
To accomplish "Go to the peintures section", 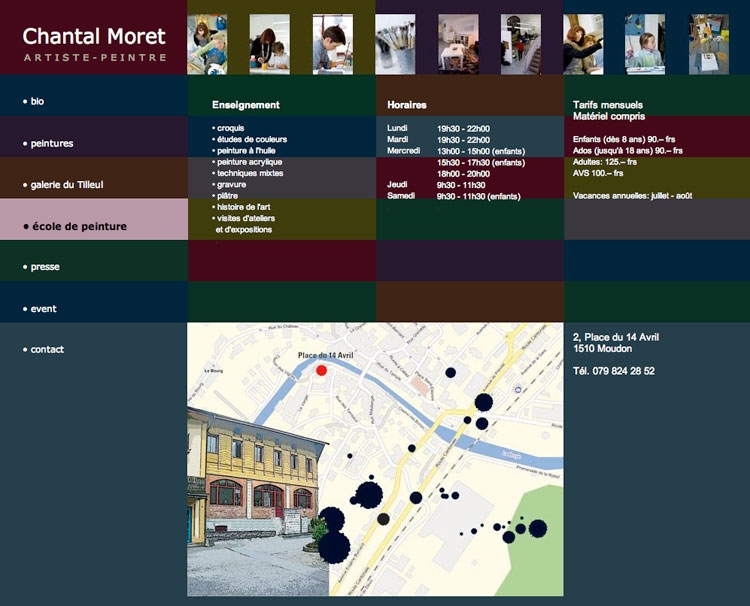I will 51,144.
